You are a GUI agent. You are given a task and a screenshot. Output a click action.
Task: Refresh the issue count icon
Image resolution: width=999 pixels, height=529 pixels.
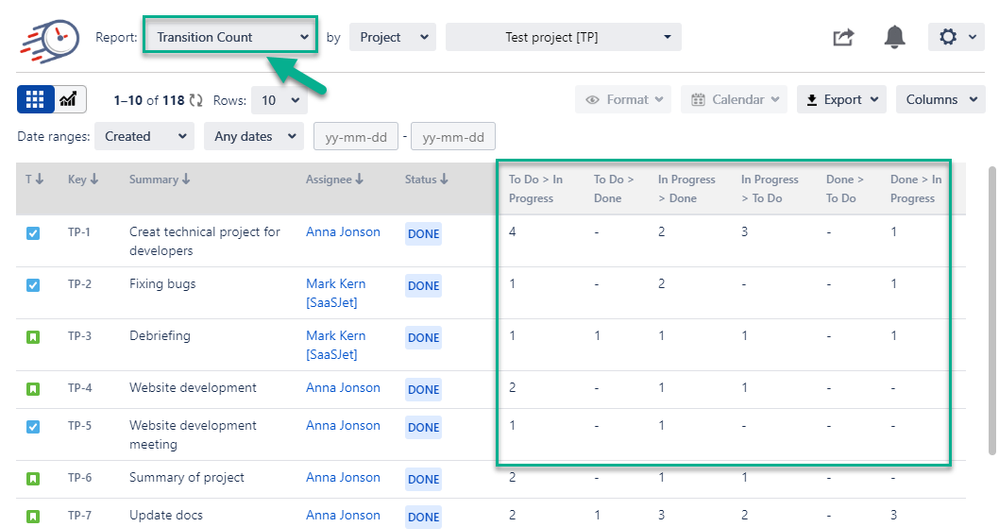point(196,101)
